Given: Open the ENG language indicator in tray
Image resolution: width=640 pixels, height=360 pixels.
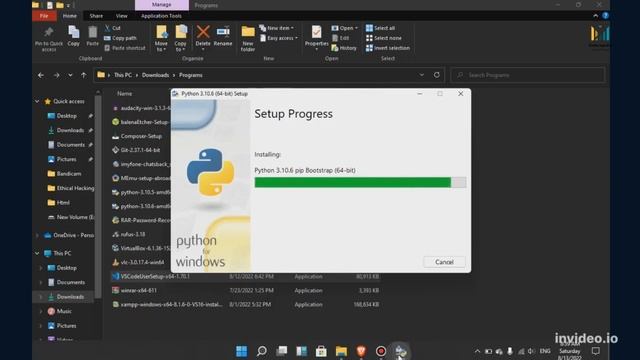Looking at the screenshot, I should (545, 351).
